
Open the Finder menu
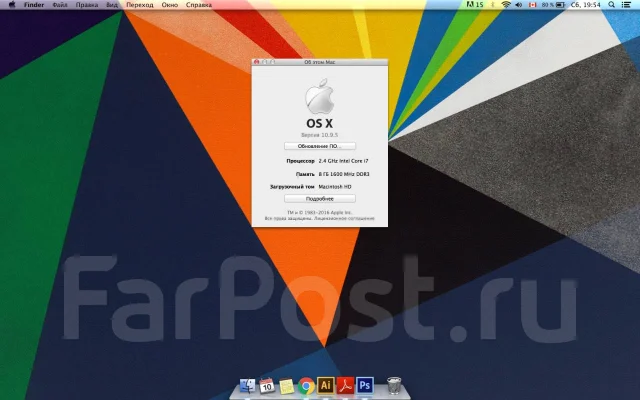coord(34,5)
